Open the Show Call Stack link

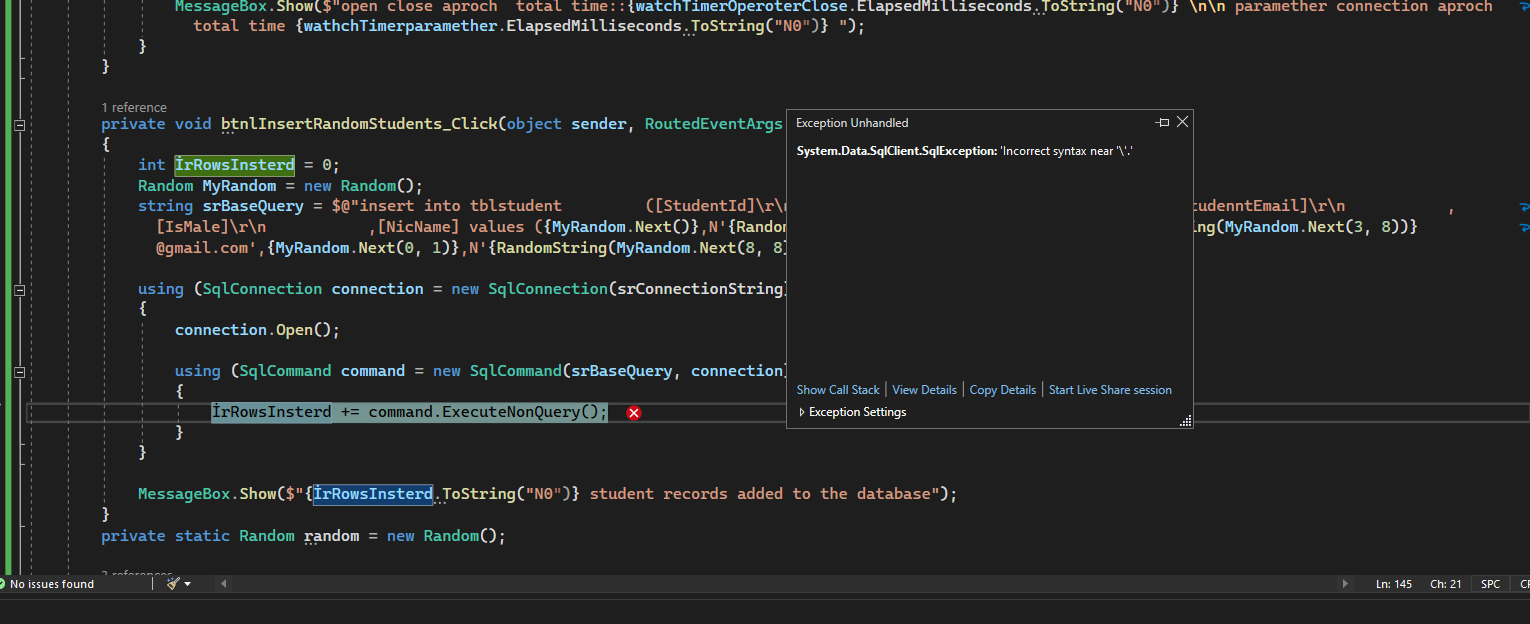838,390
